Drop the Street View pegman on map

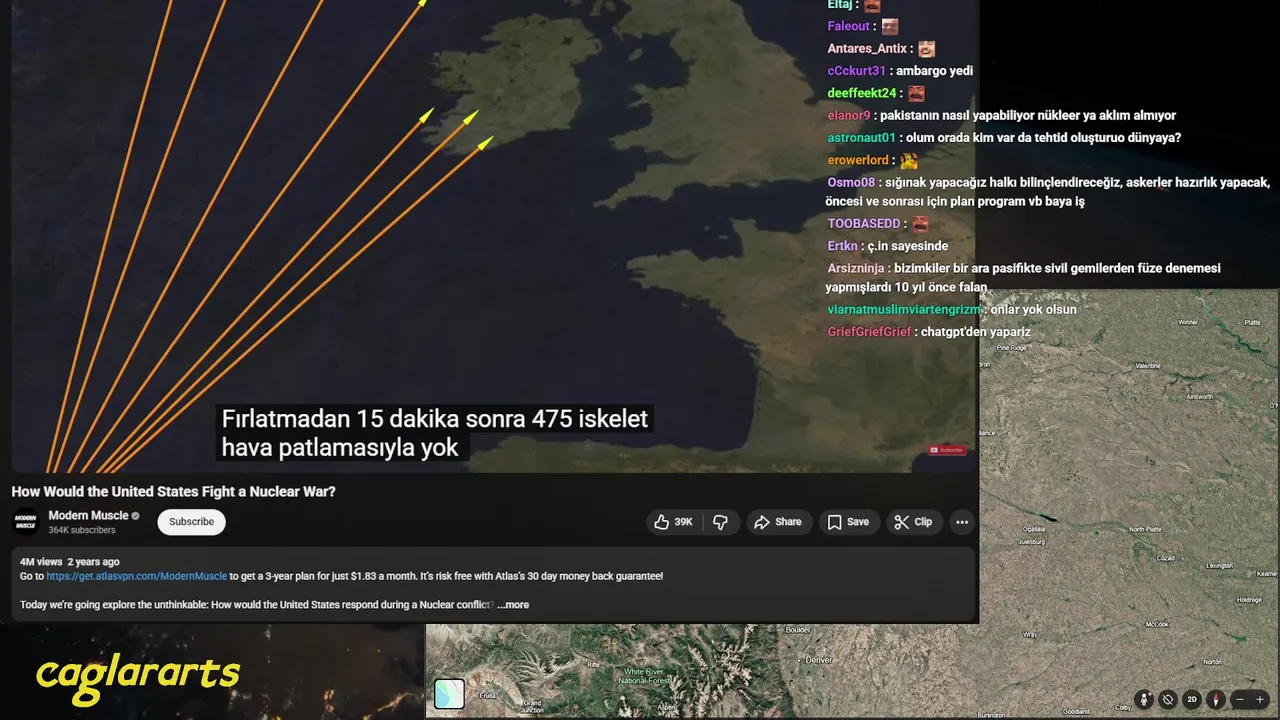[1144, 700]
